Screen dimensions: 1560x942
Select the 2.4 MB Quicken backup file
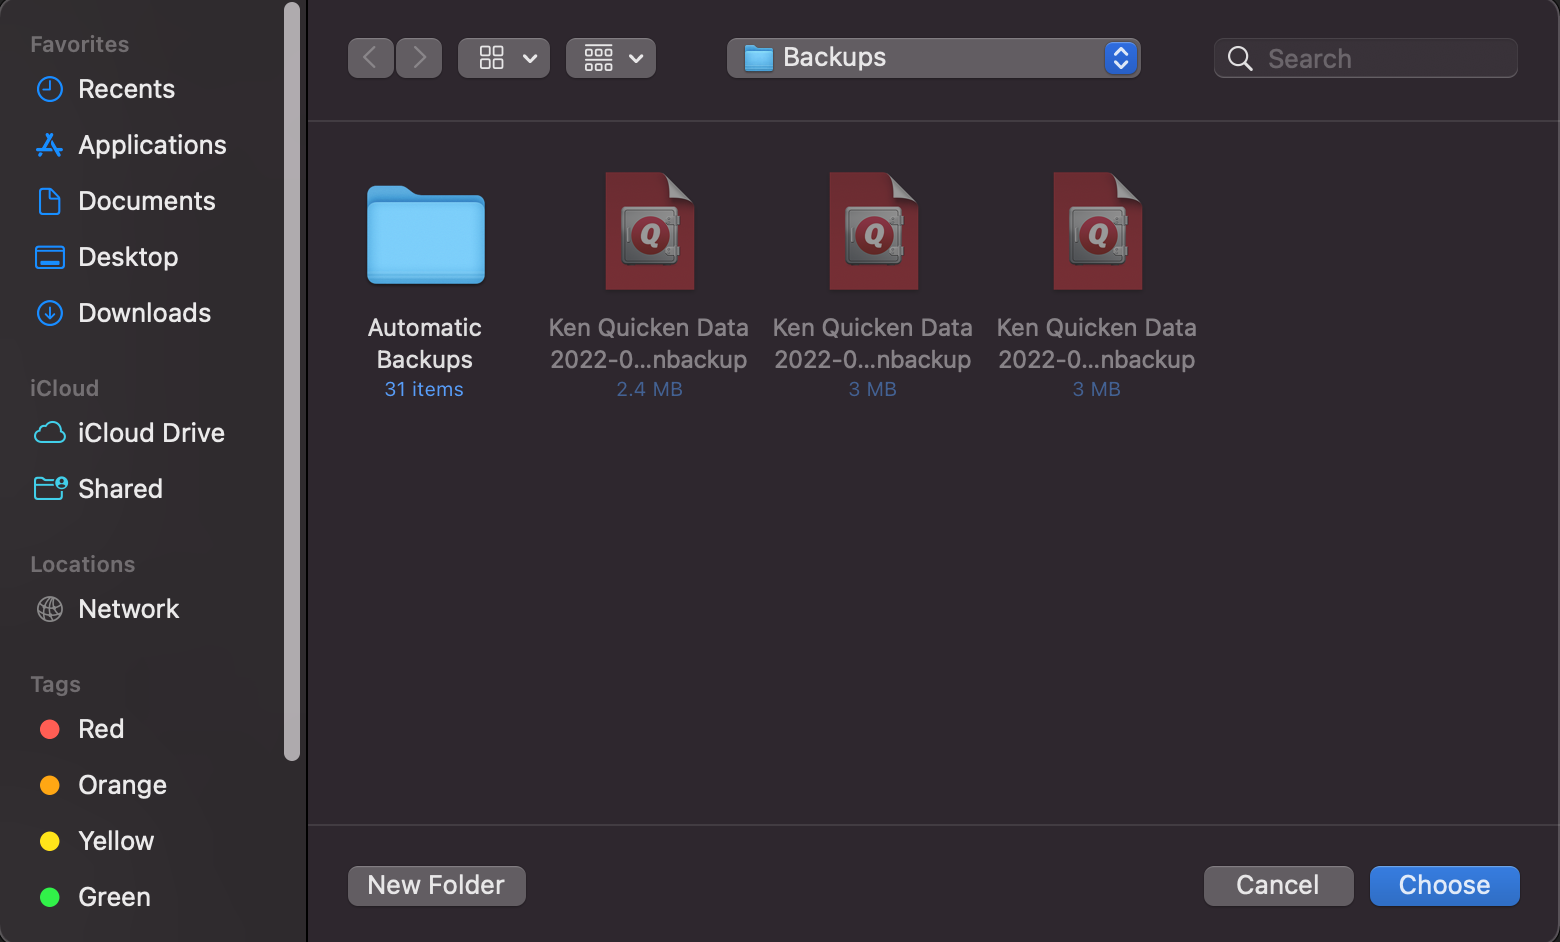[649, 232]
